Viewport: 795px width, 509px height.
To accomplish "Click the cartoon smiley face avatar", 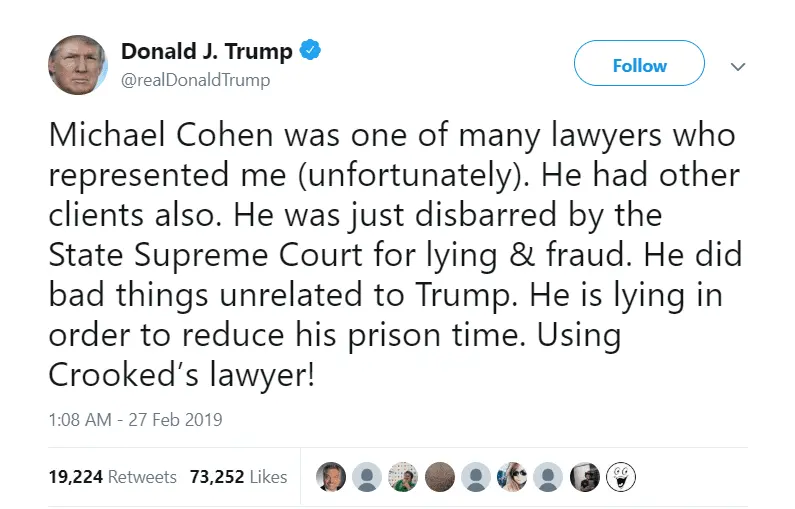I will pyautogui.click(x=620, y=477).
